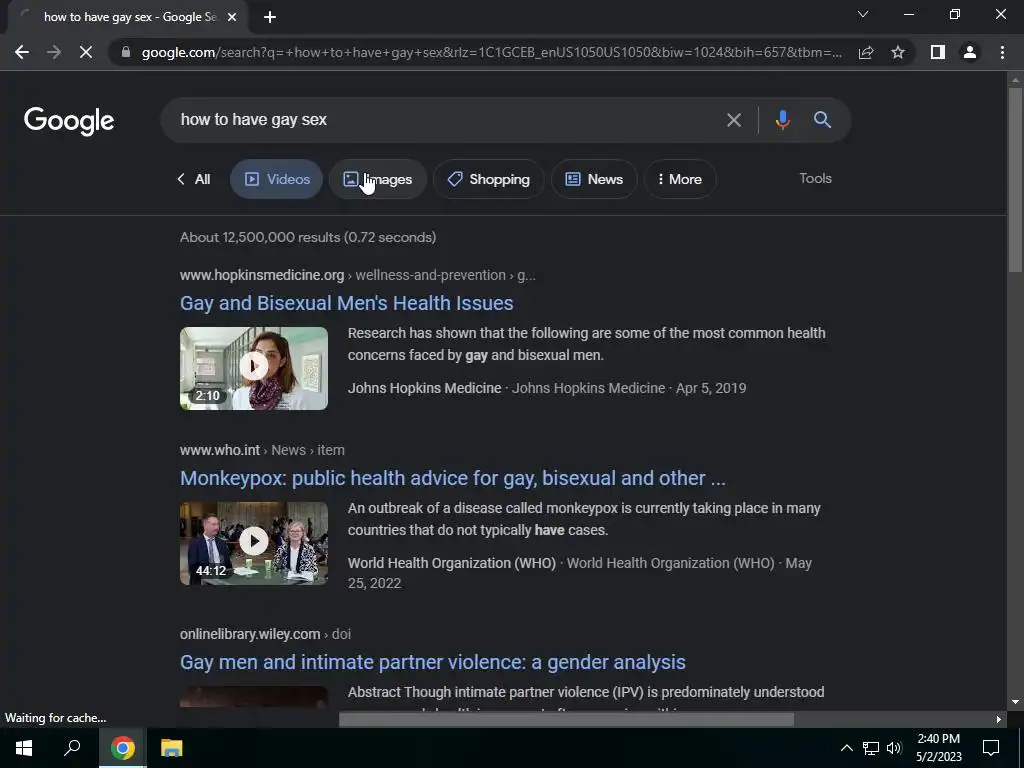Bookmark this tab with the star icon
1024x768 pixels.
(x=898, y=52)
